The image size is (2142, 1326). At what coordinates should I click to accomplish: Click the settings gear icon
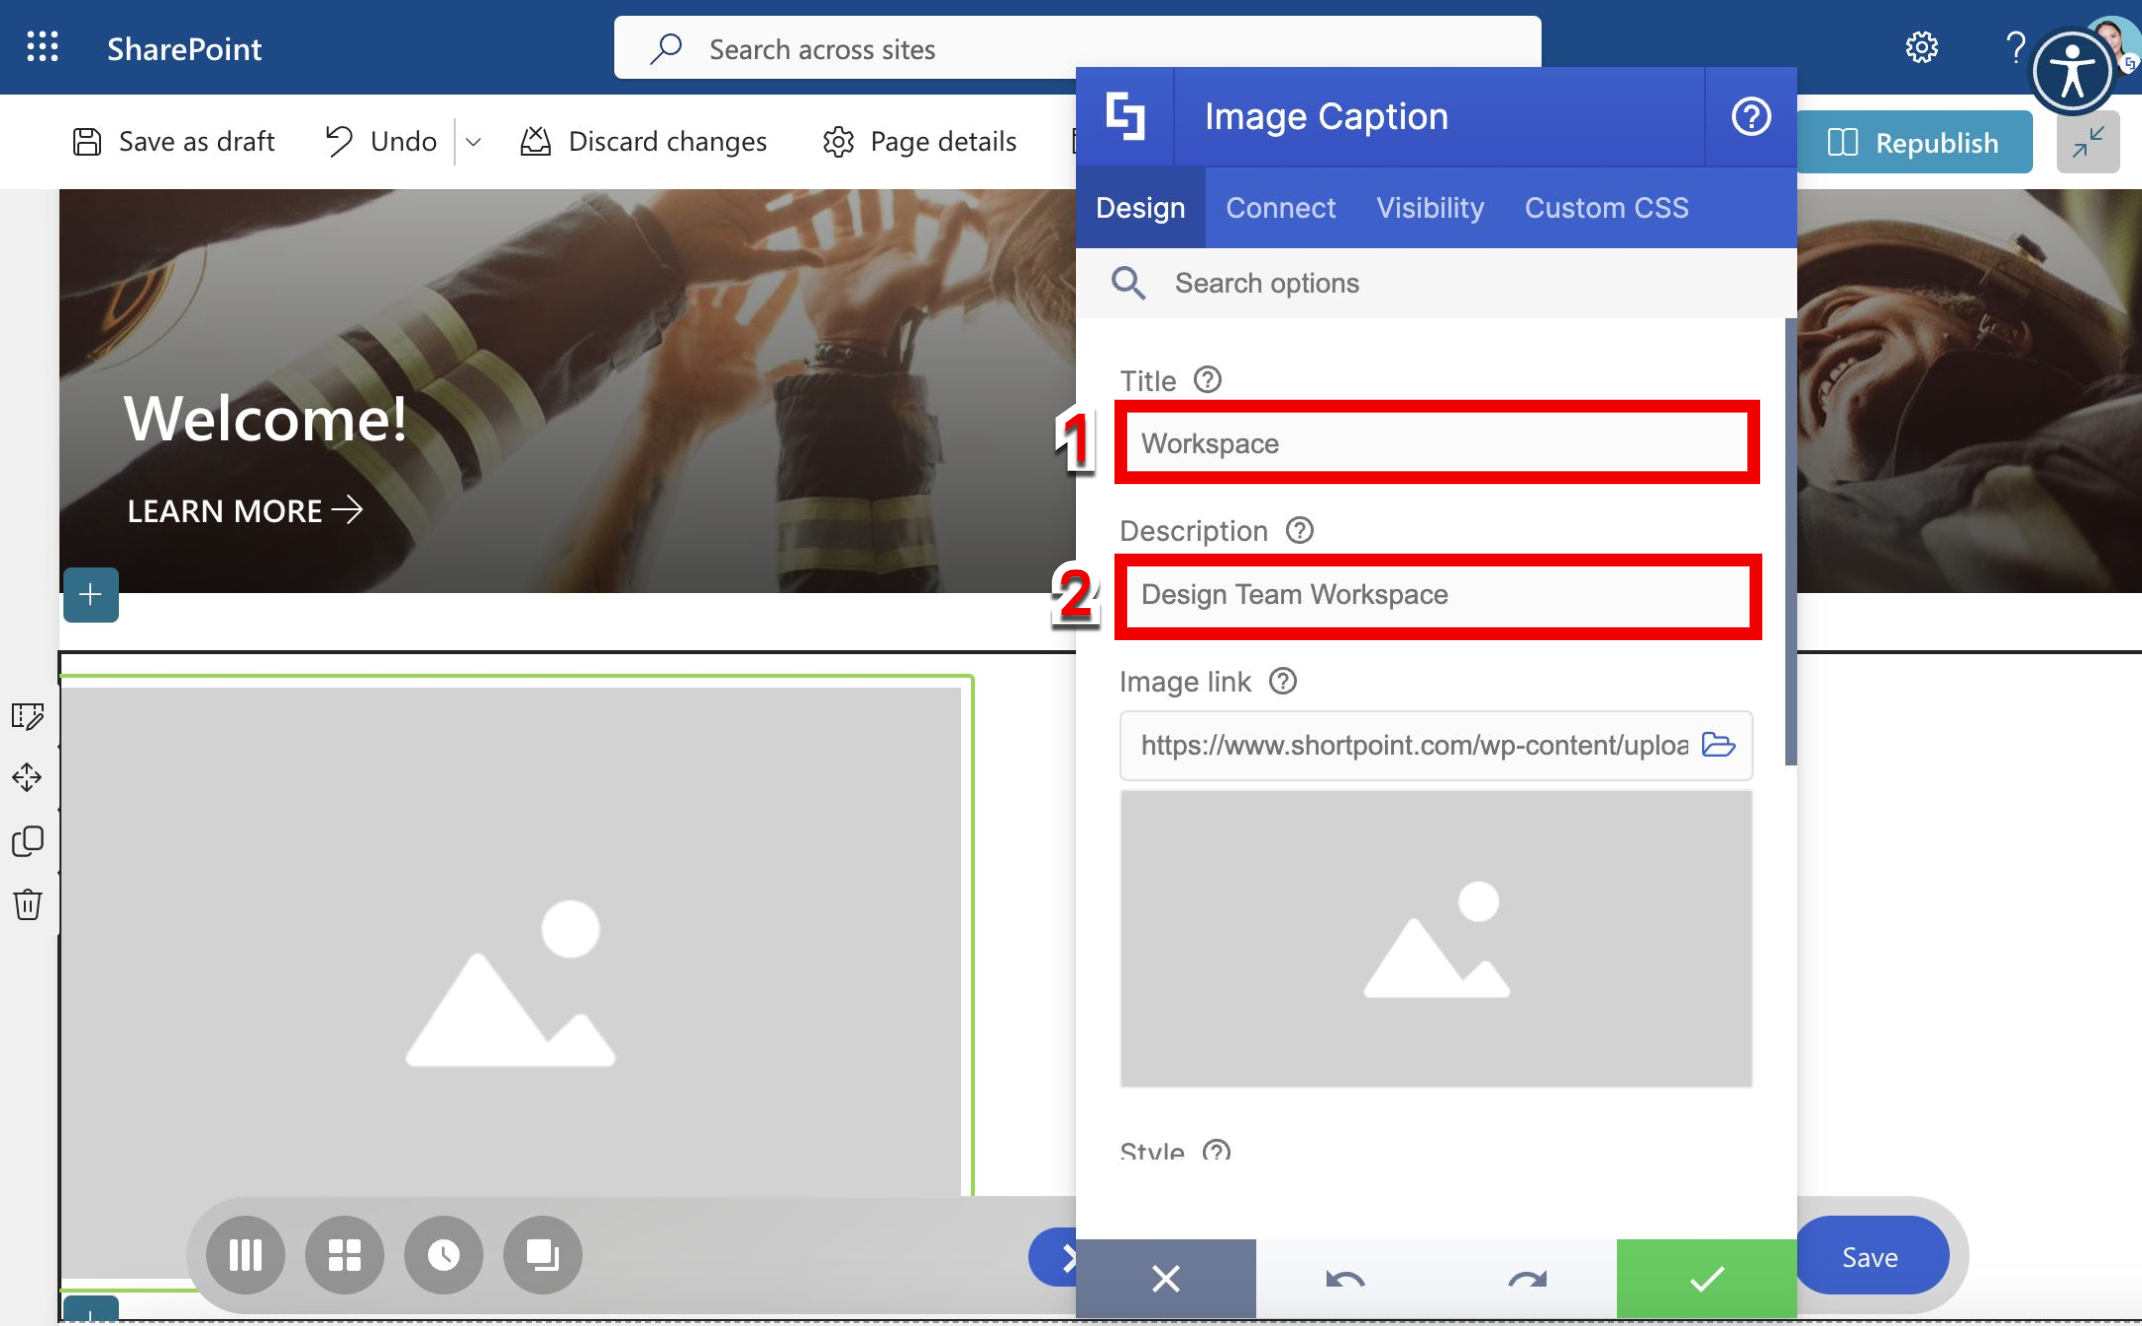click(x=1920, y=47)
